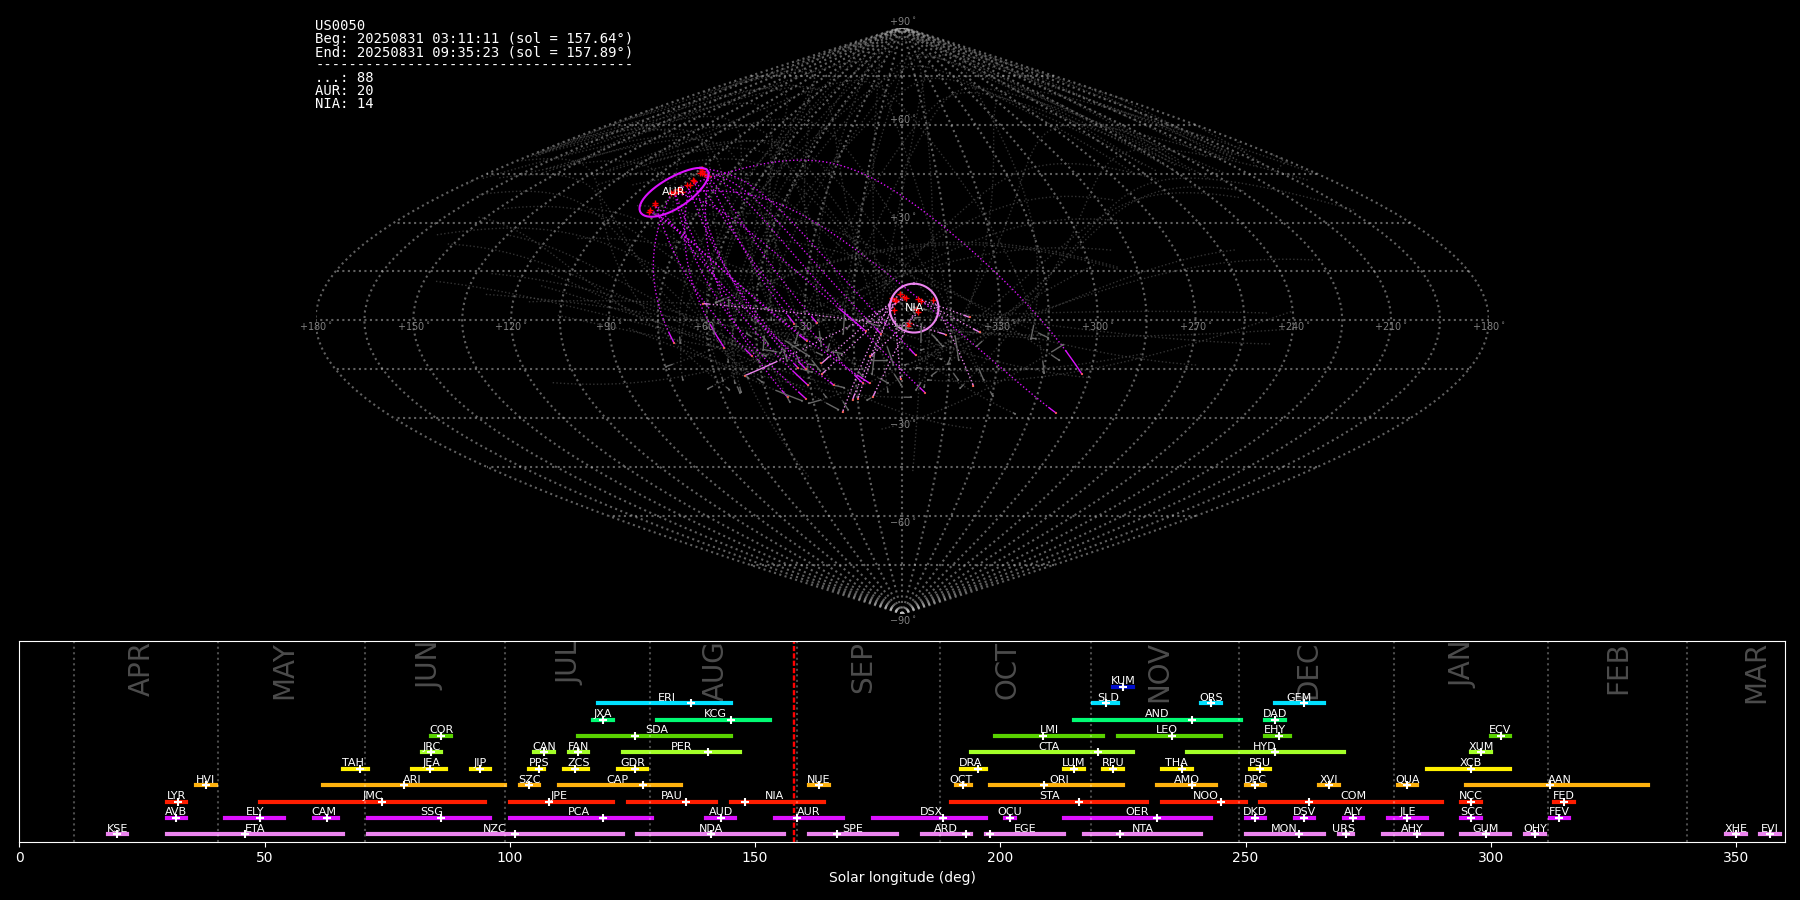Click the KSE shower label
This screenshot has width=1800, height=900.
click(x=117, y=829)
